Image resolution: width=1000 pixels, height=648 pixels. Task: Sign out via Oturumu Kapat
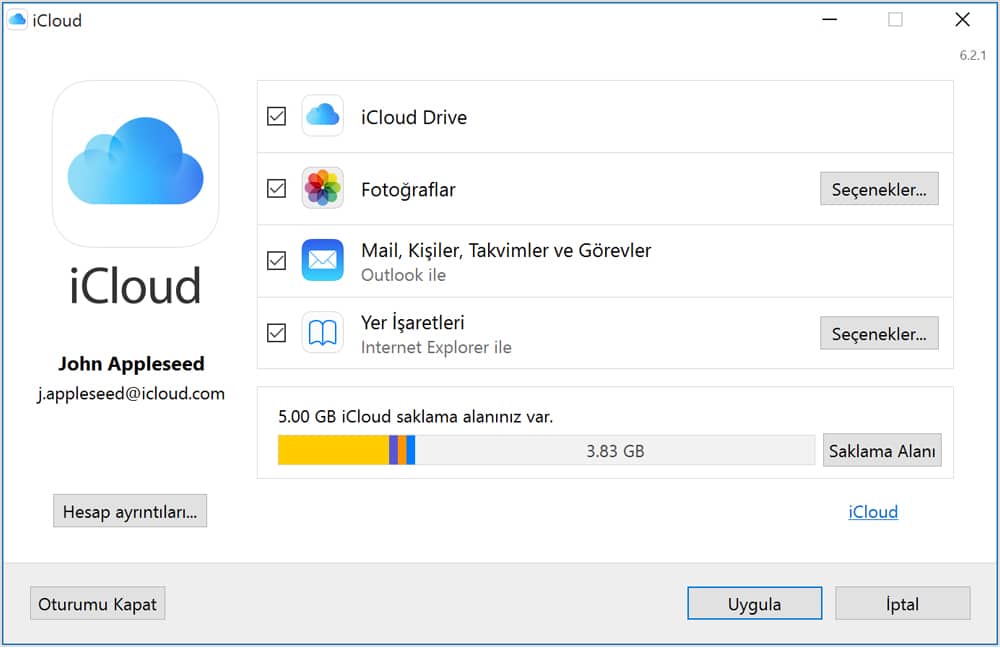(97, 603)
